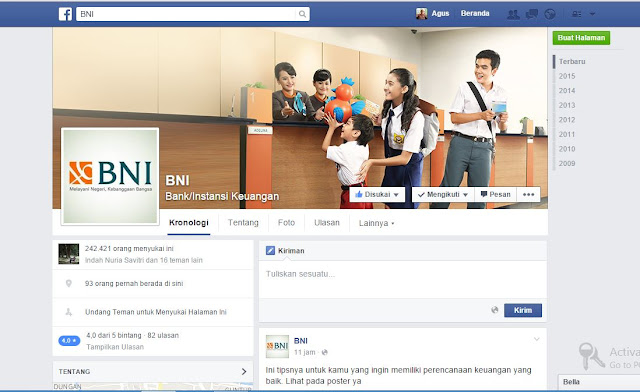Select the Kronologi tab

point(189,223)
